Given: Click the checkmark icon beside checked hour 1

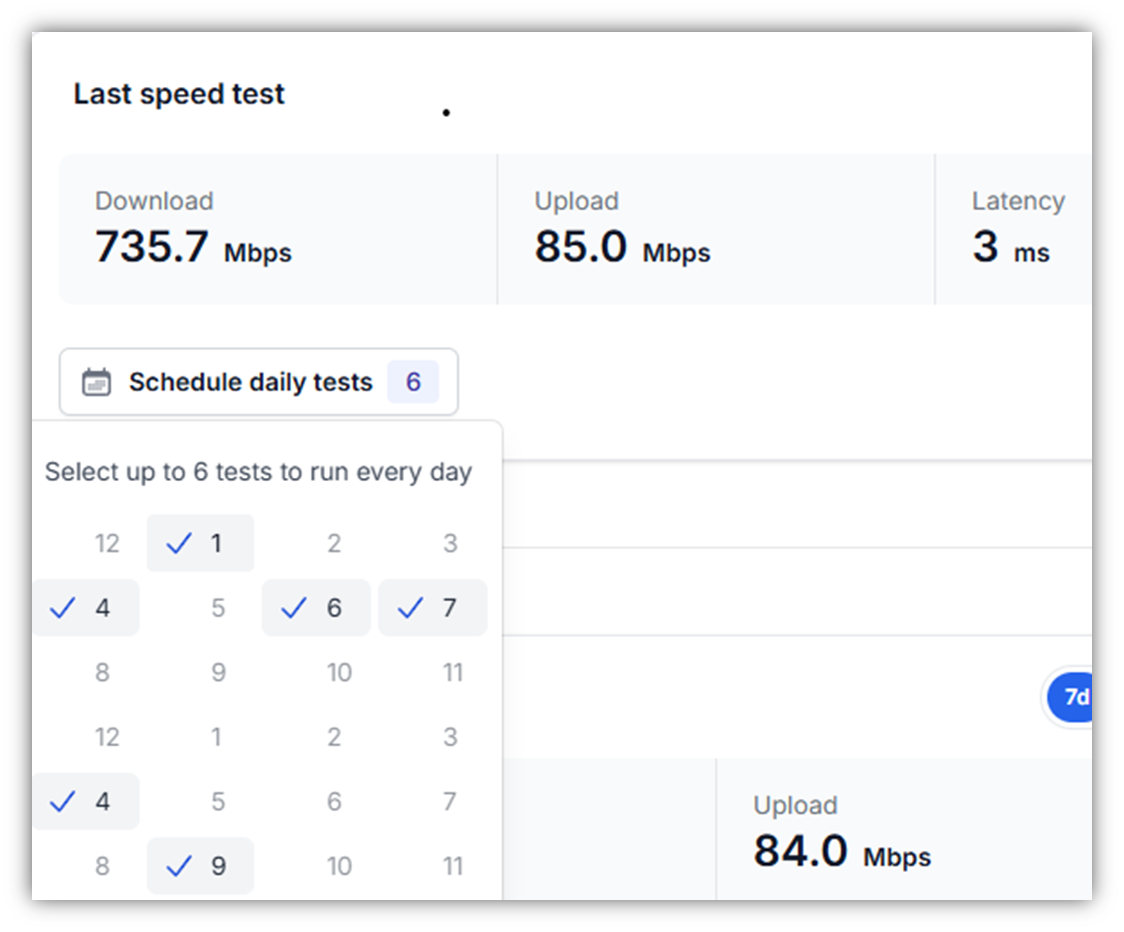Looking at the screenshot, I should tap(179, 543).
